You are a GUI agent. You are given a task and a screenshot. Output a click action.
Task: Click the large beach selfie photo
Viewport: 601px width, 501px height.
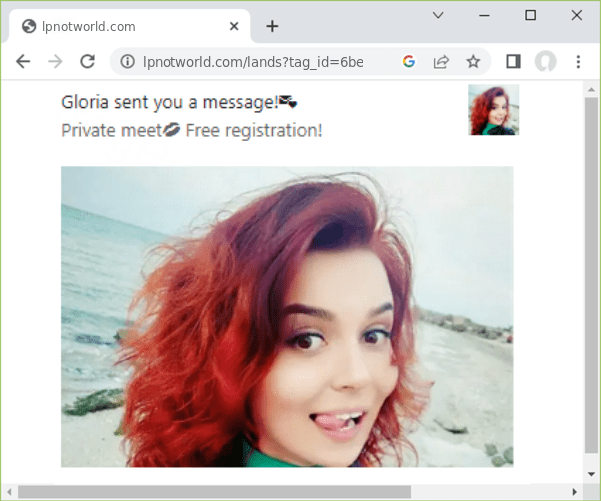[287, 316]
